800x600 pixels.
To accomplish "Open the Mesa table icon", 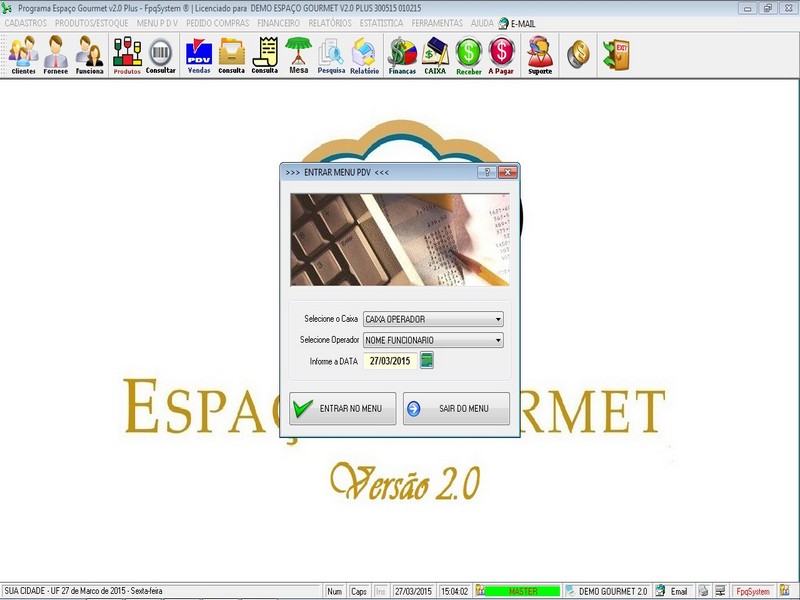I will point(298,55).
